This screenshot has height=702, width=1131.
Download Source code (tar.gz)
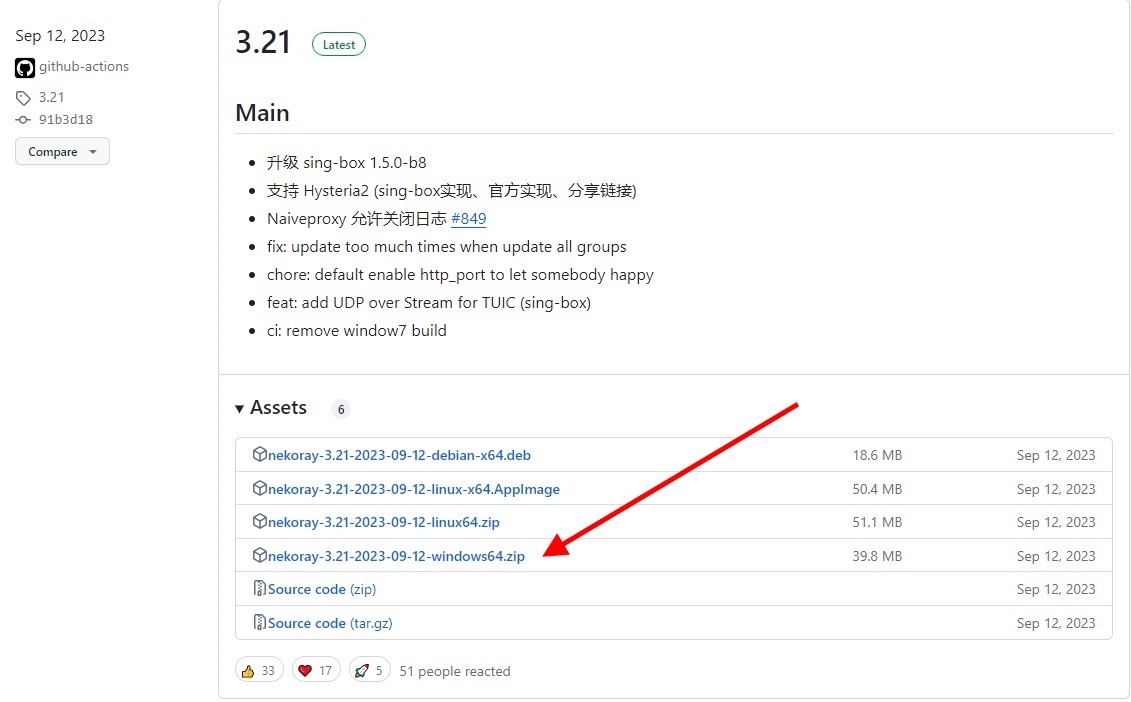[x=330, y=623]
